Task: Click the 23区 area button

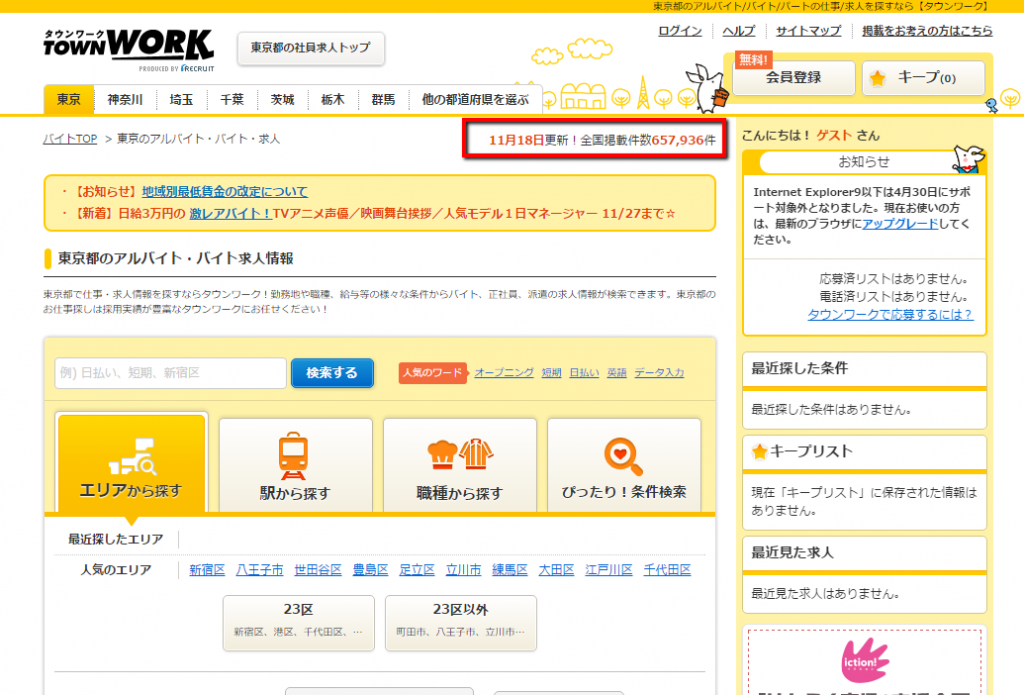Action: (x=298, y=622)
